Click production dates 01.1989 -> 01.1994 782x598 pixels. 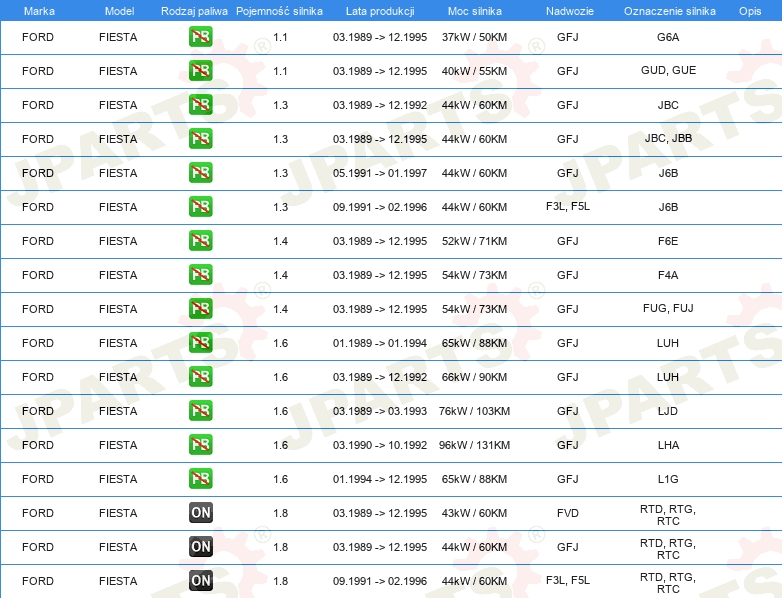pyautogui.click(x=380, y=343)
